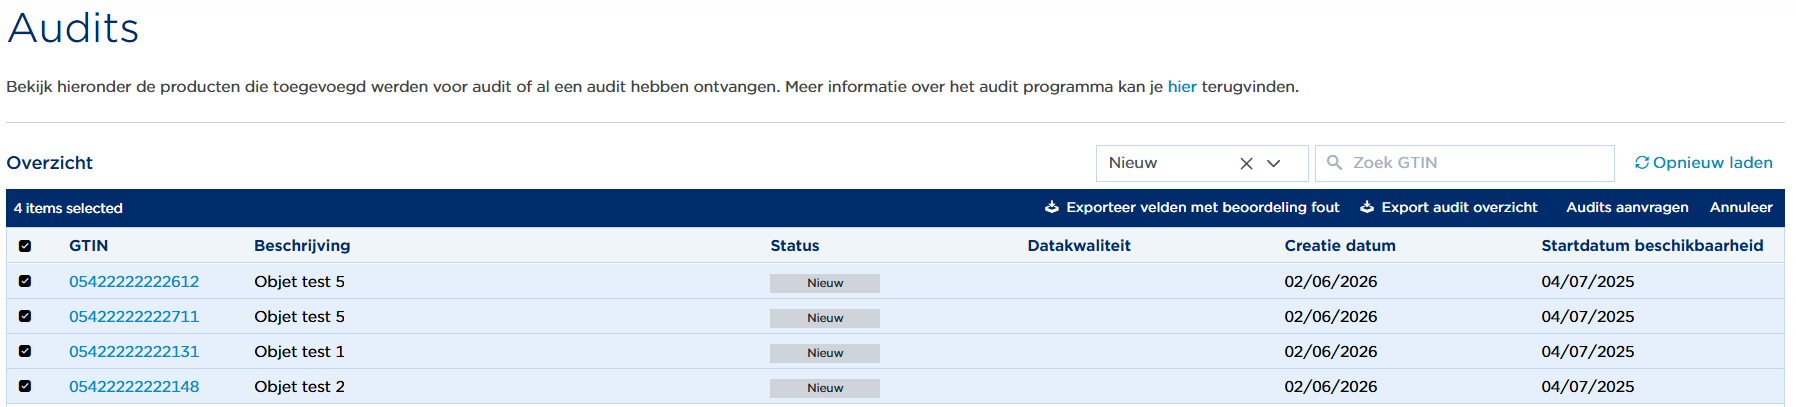
Task: Click the magnifier icon in search box
Action: (x=1334, y=162)
